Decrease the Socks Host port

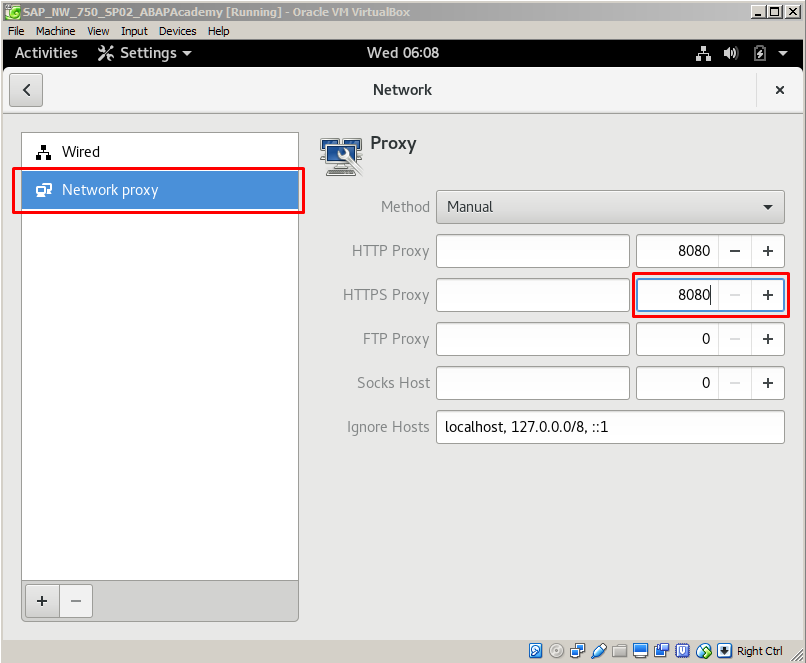click(735, 383)
